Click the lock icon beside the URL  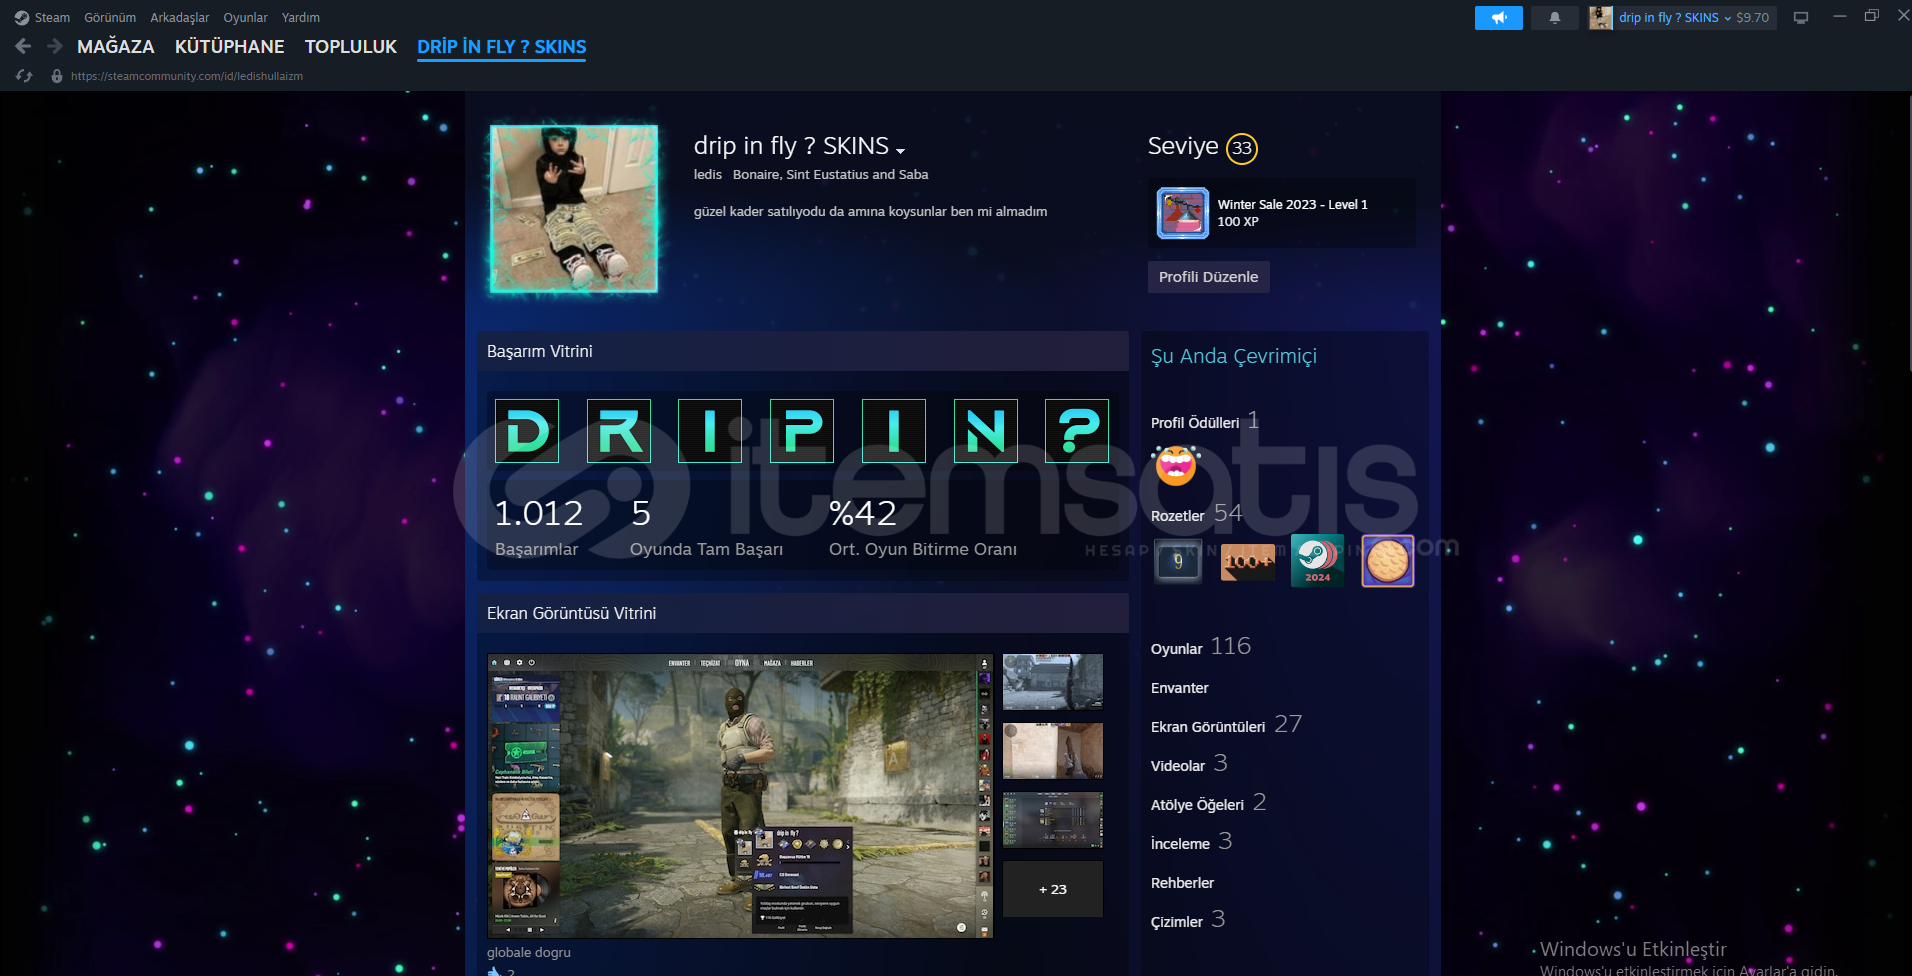(57, 76)
